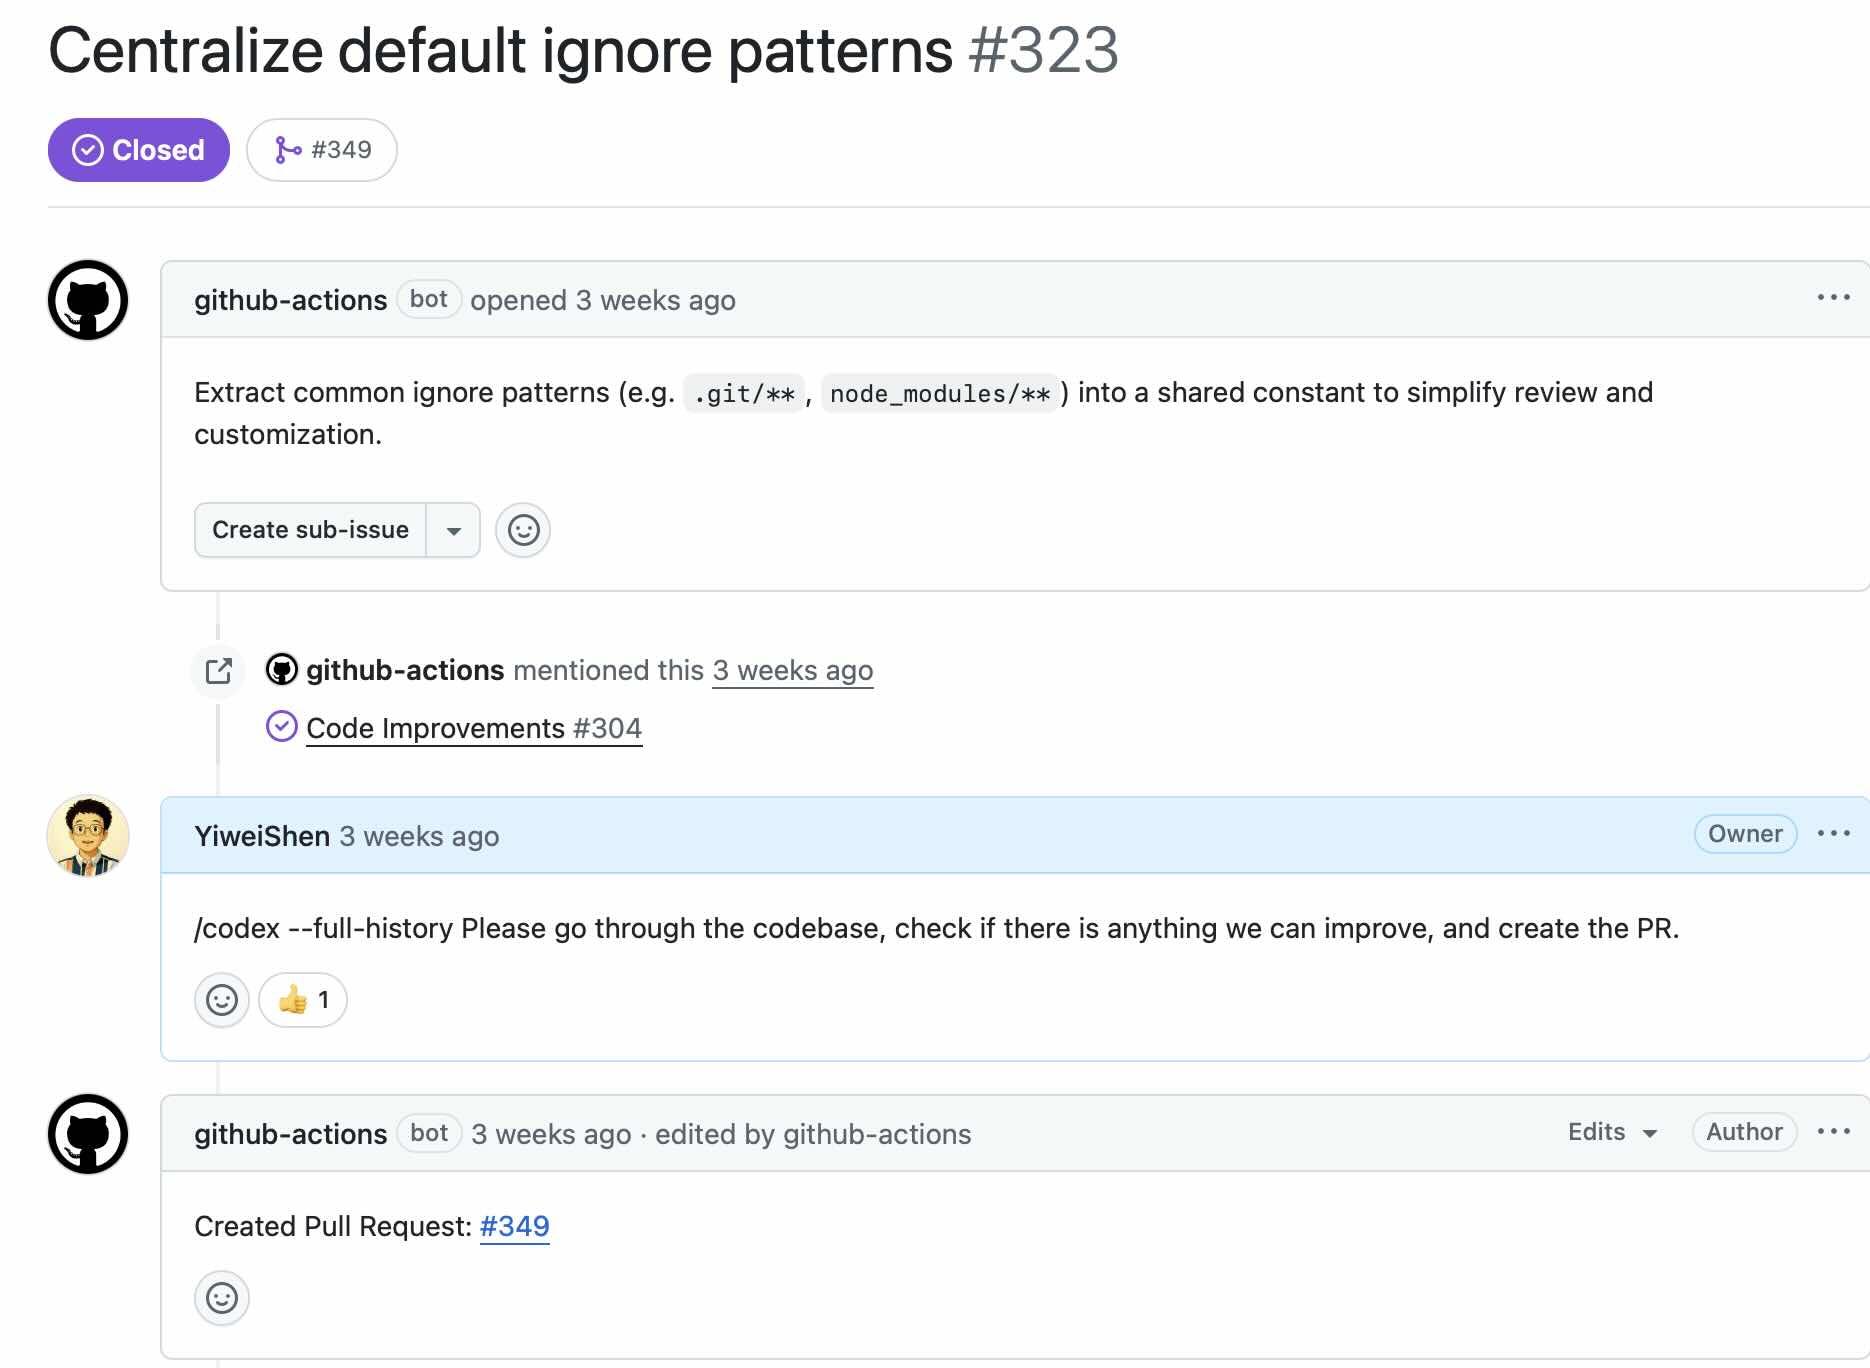Click the closed check icon beside Code Improvements
Screen dimensions: 1870x1368
(282, 727)
